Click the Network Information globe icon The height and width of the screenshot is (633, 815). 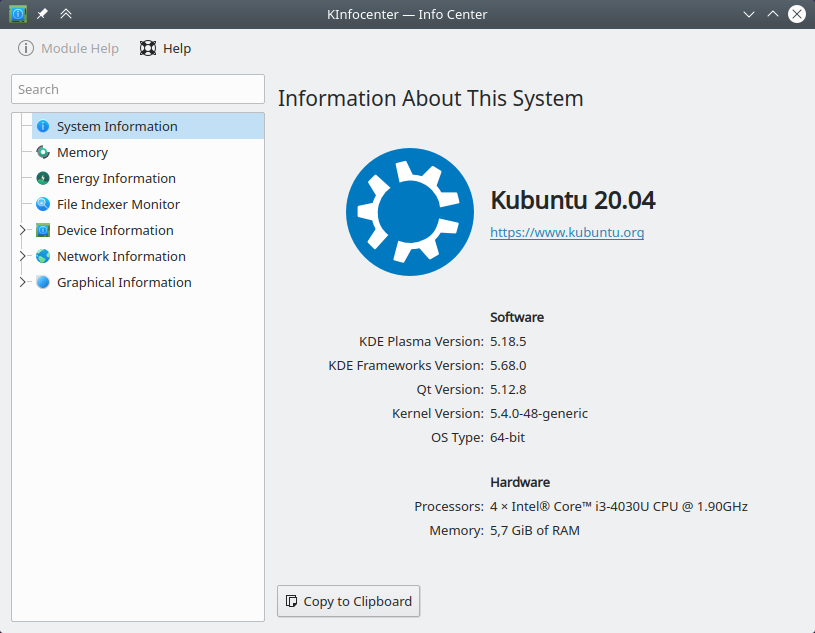tap(43, 257)
